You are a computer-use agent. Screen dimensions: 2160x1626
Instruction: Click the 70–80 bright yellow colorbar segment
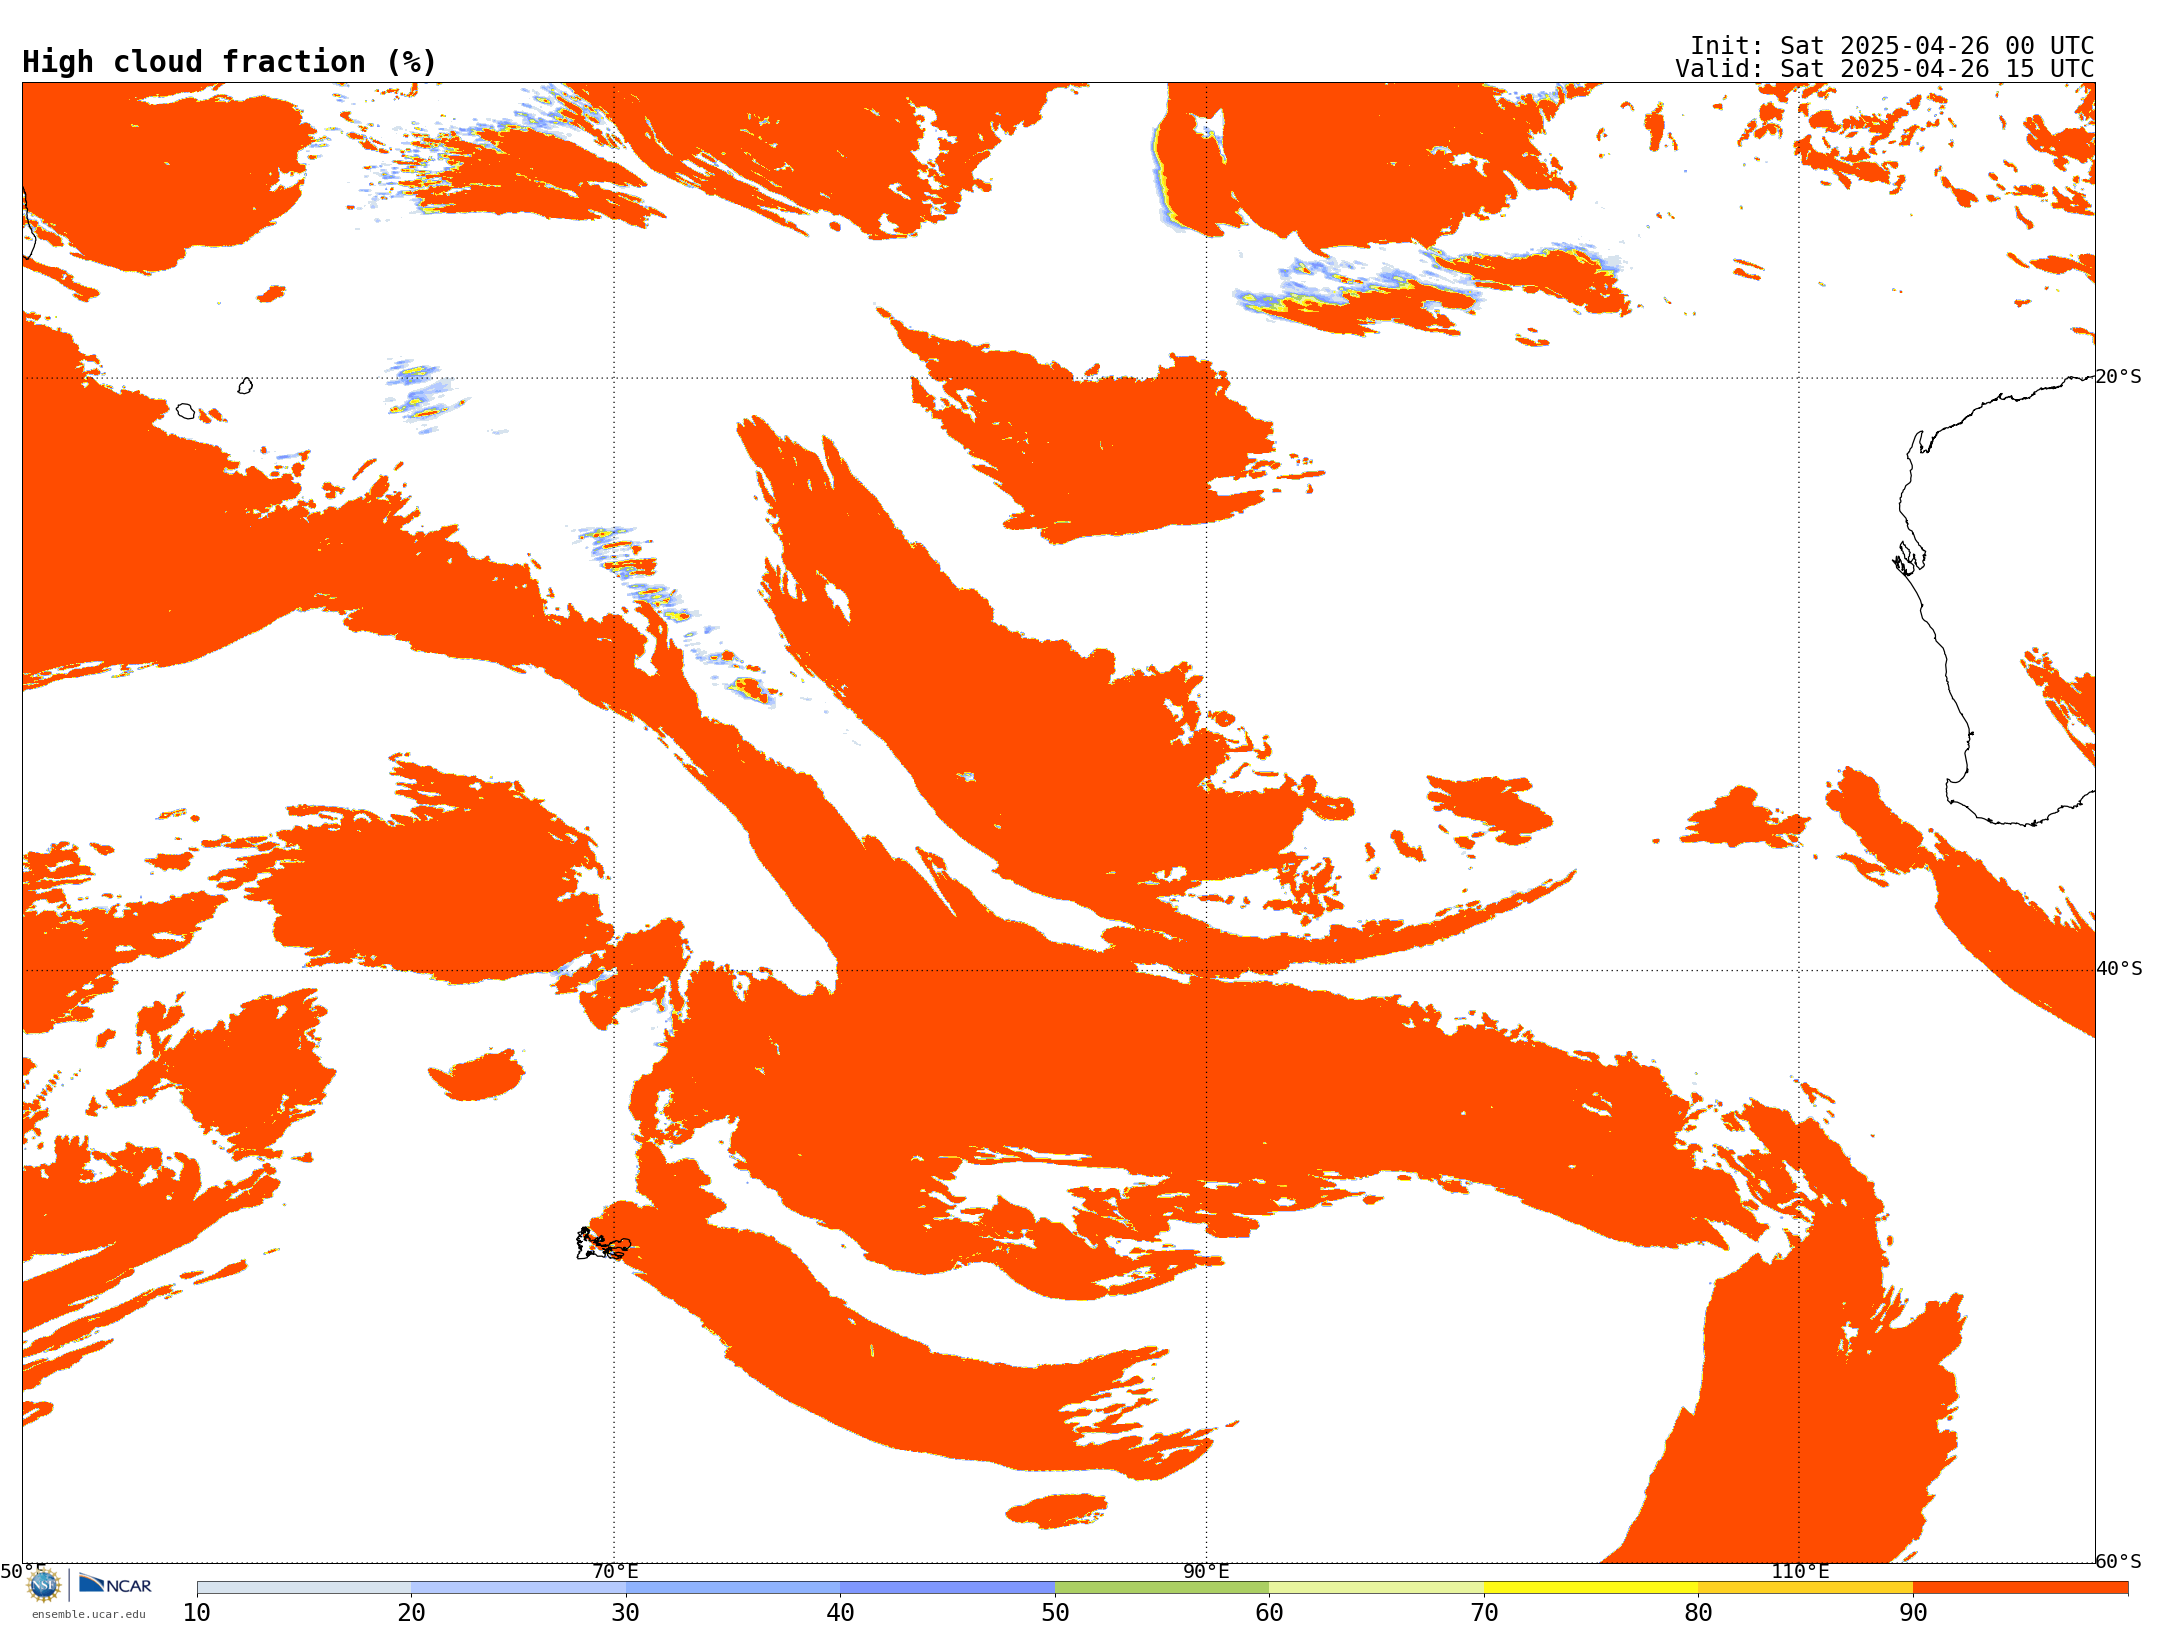(1591, 1587)
